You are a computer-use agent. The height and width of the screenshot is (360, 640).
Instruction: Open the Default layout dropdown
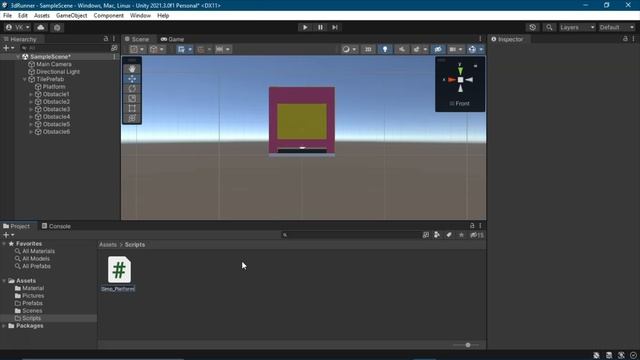click(x=617, y=27)
